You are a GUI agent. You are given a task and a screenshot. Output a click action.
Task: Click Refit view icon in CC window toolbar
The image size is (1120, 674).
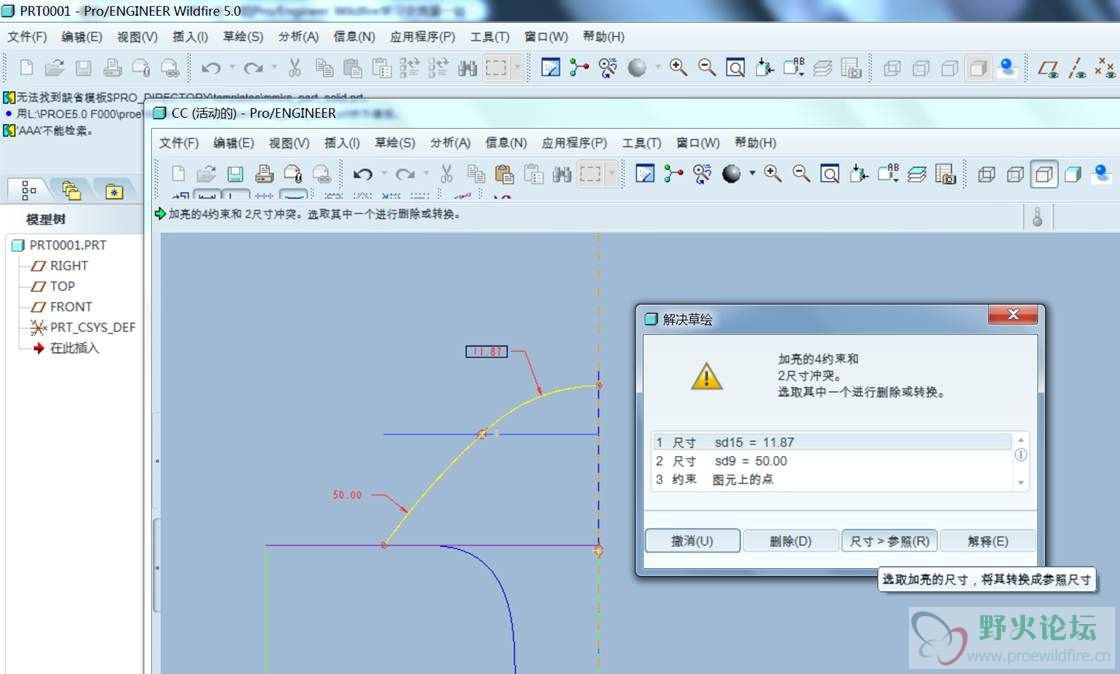pos(830,173)
